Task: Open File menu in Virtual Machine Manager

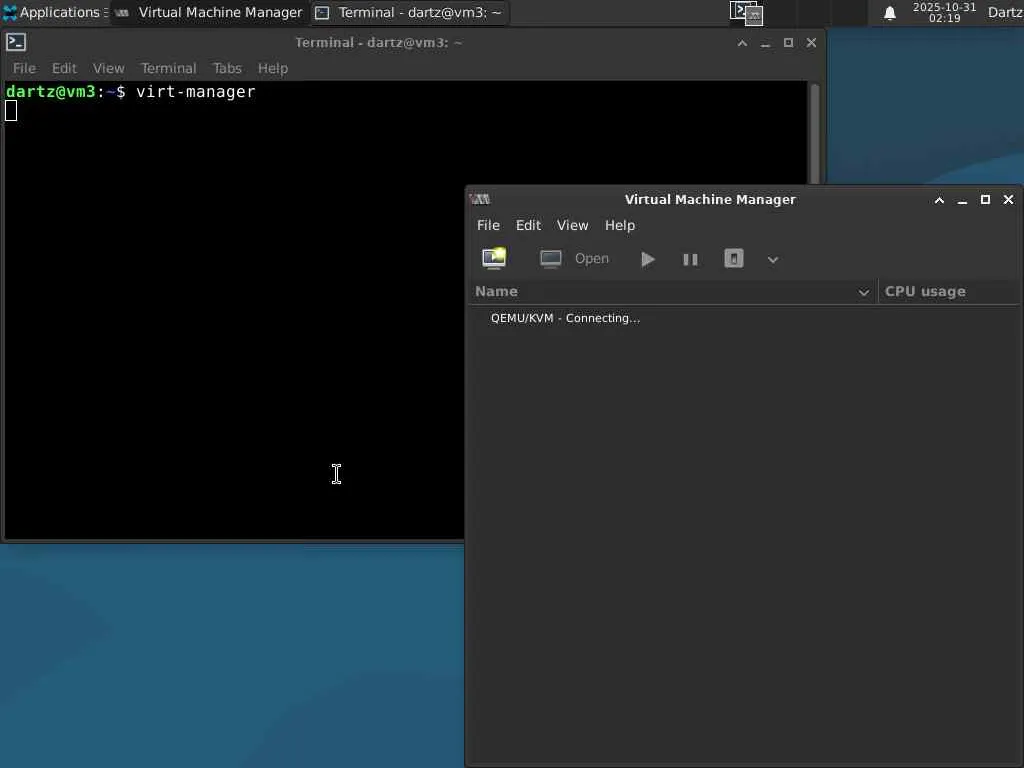Action: tap(488, 225)
